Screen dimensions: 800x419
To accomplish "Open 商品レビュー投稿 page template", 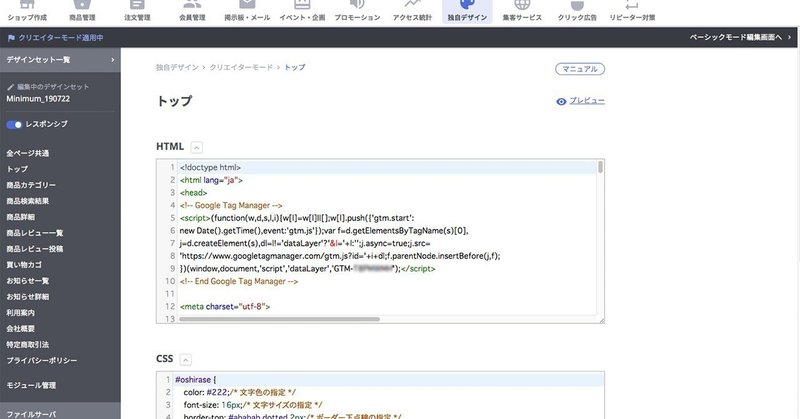I will [35, 249].
